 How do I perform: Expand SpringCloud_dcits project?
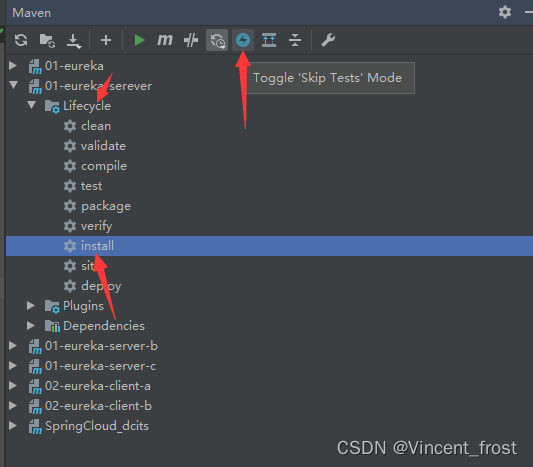pyautogui.click(x=13, y=425)
